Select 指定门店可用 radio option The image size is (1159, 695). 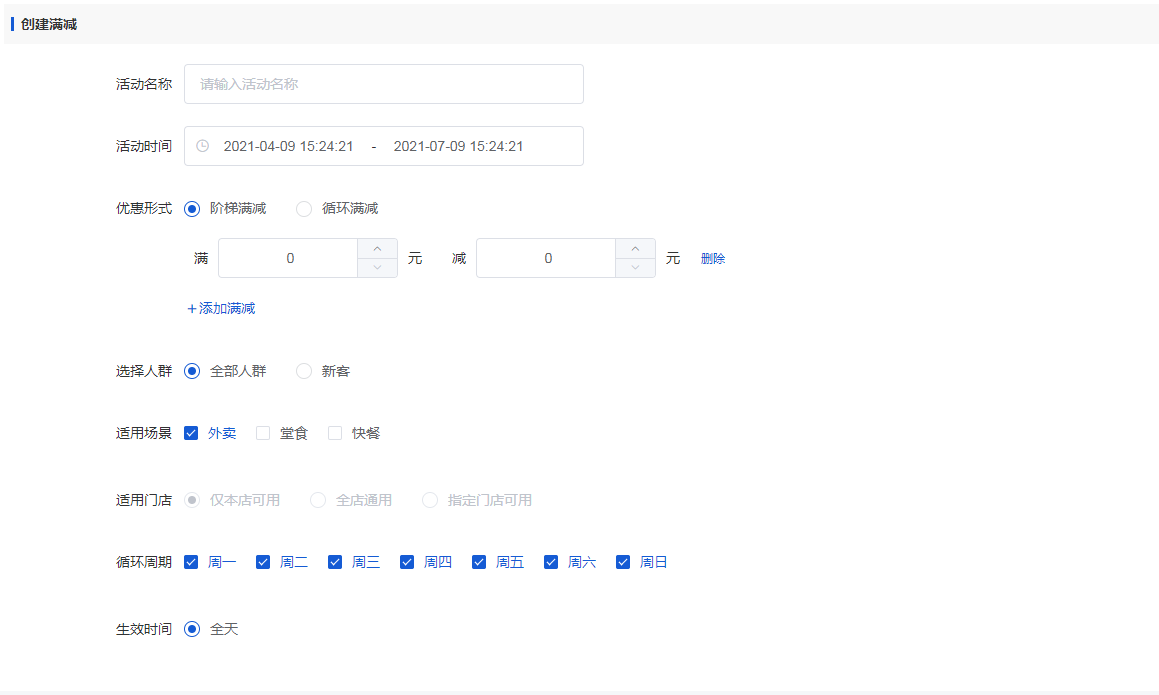tap(429, 501)
